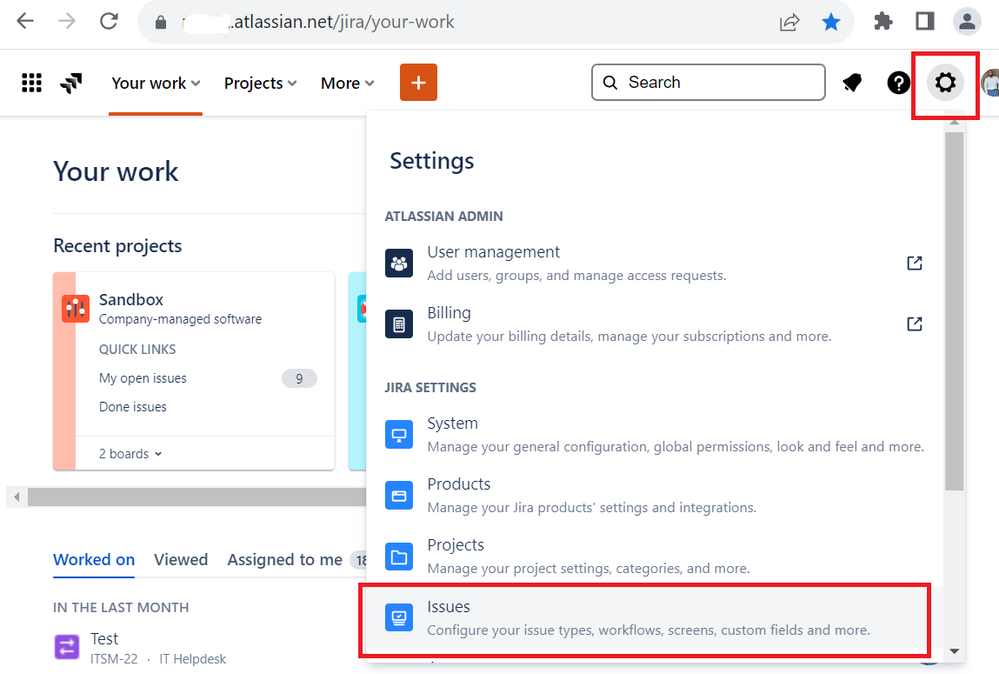Click the Company-managed software text
The height and width of the screenshot is (674, 999).
(180, 319)
